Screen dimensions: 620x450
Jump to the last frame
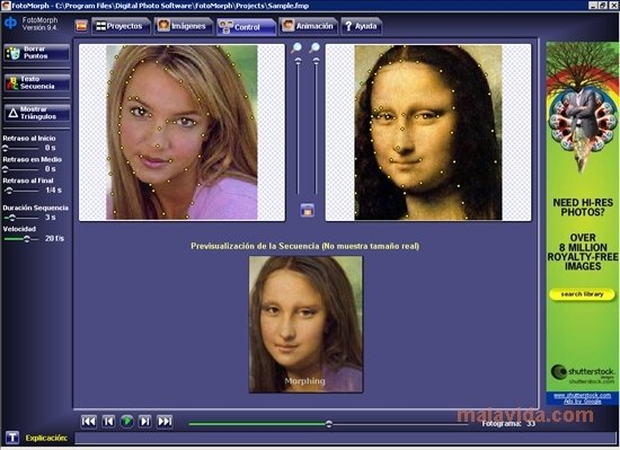click(x=165, y=422)
